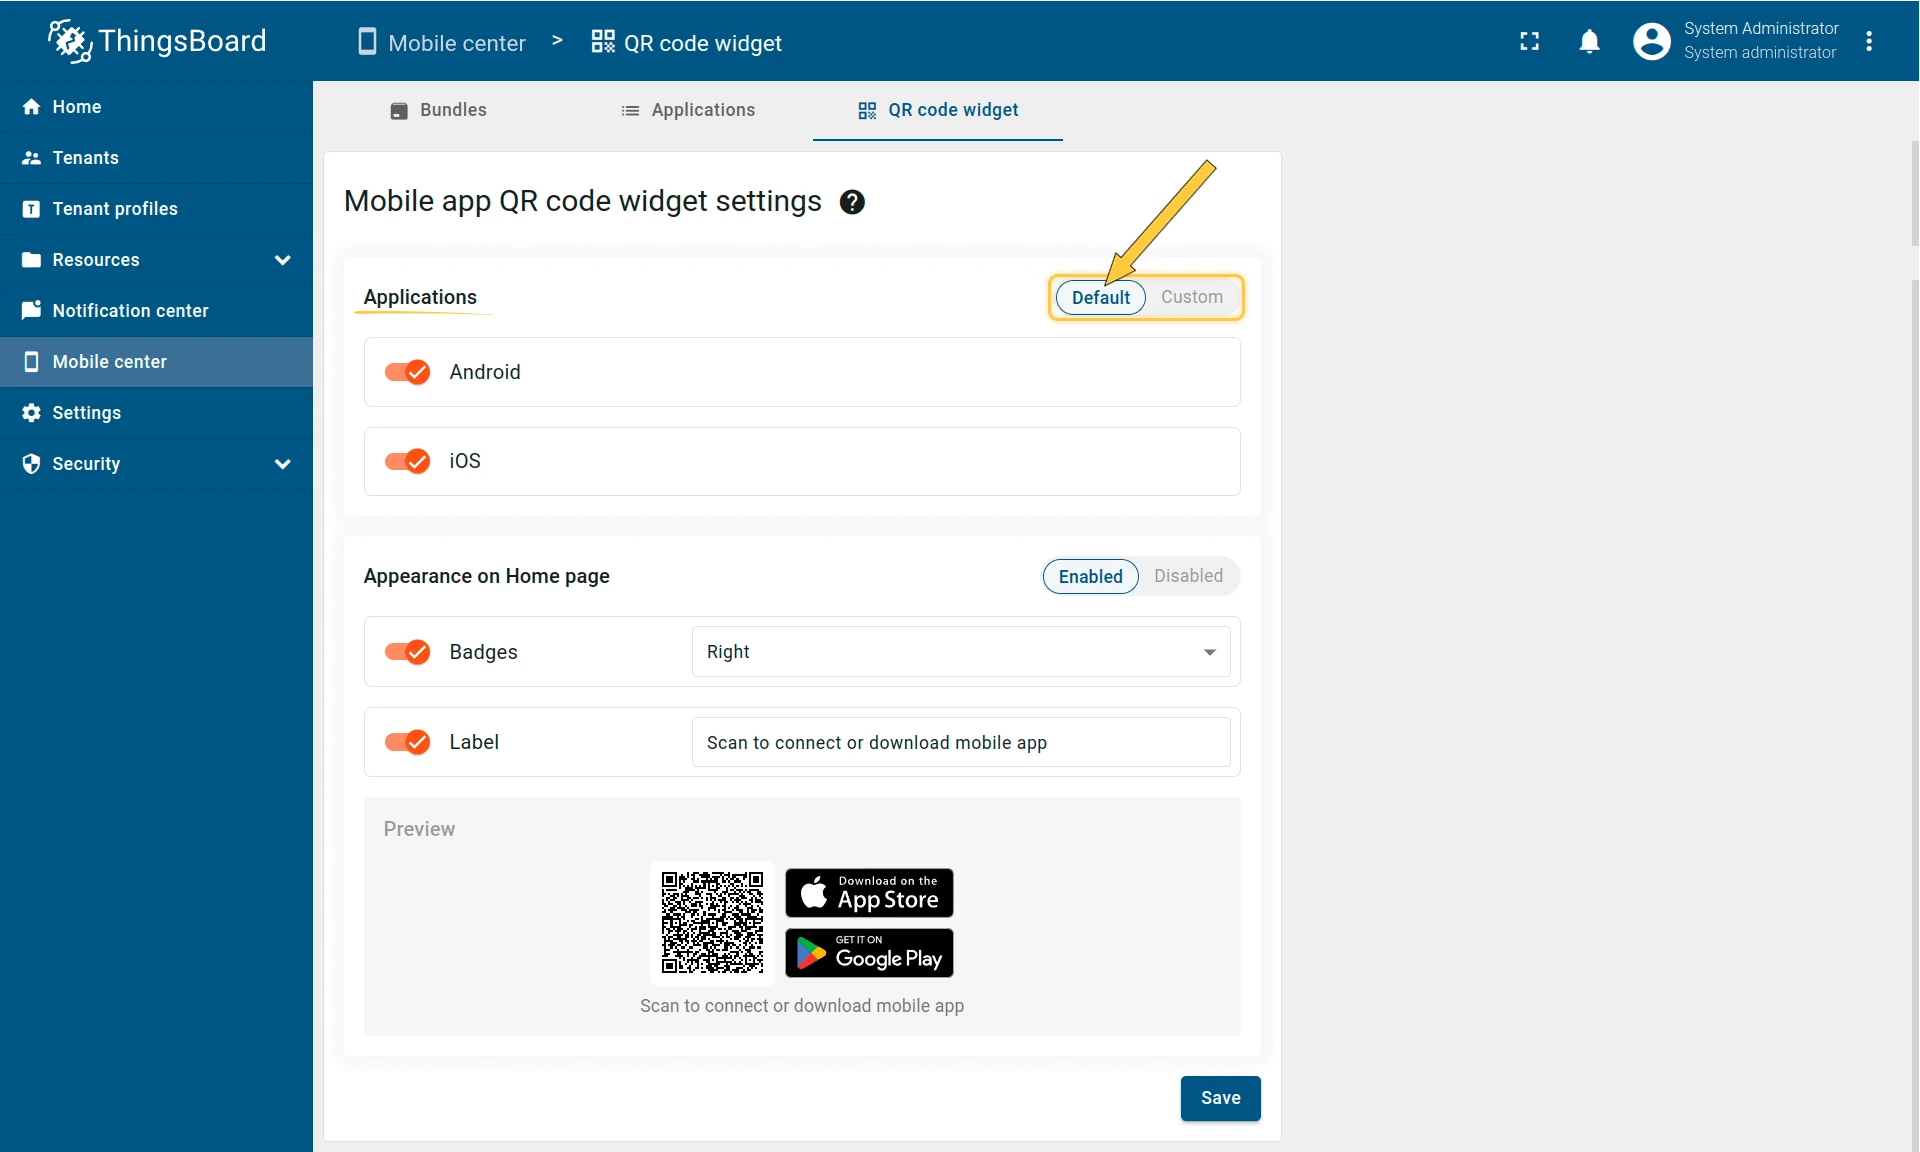Select Enabled appearance option
Viewport: 1920px width, 1152px height.
(x=1091, y=576)
